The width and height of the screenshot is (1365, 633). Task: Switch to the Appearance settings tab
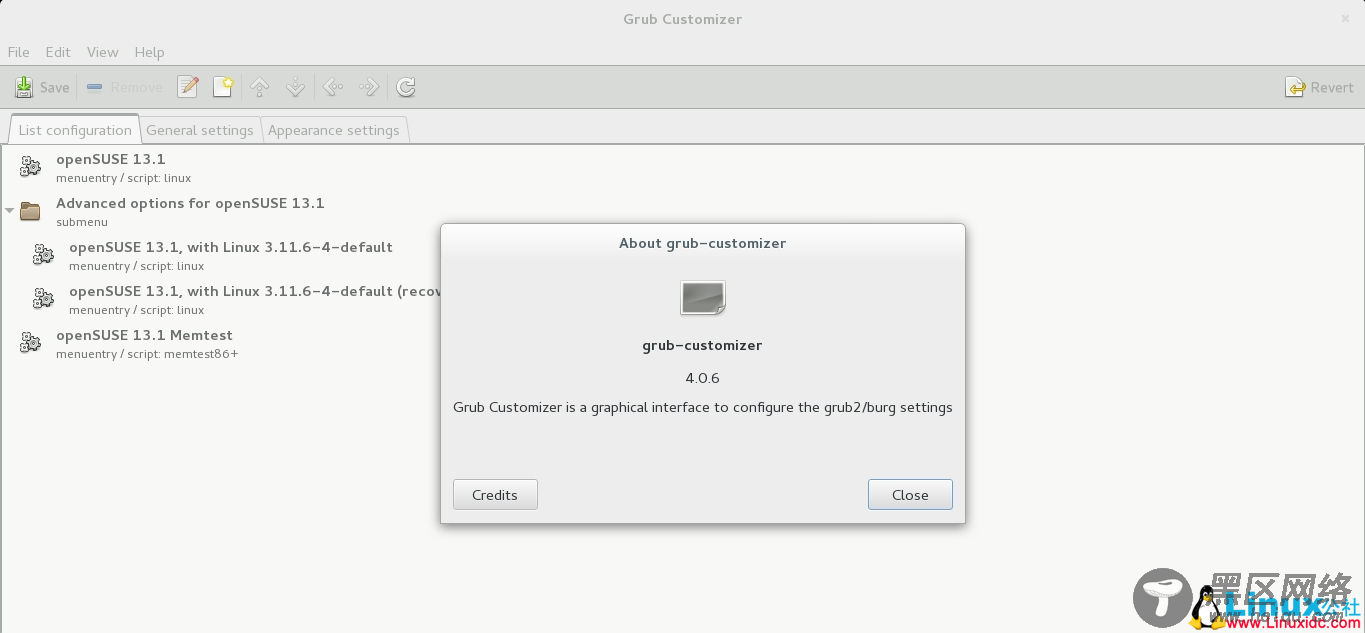point(334,130)
